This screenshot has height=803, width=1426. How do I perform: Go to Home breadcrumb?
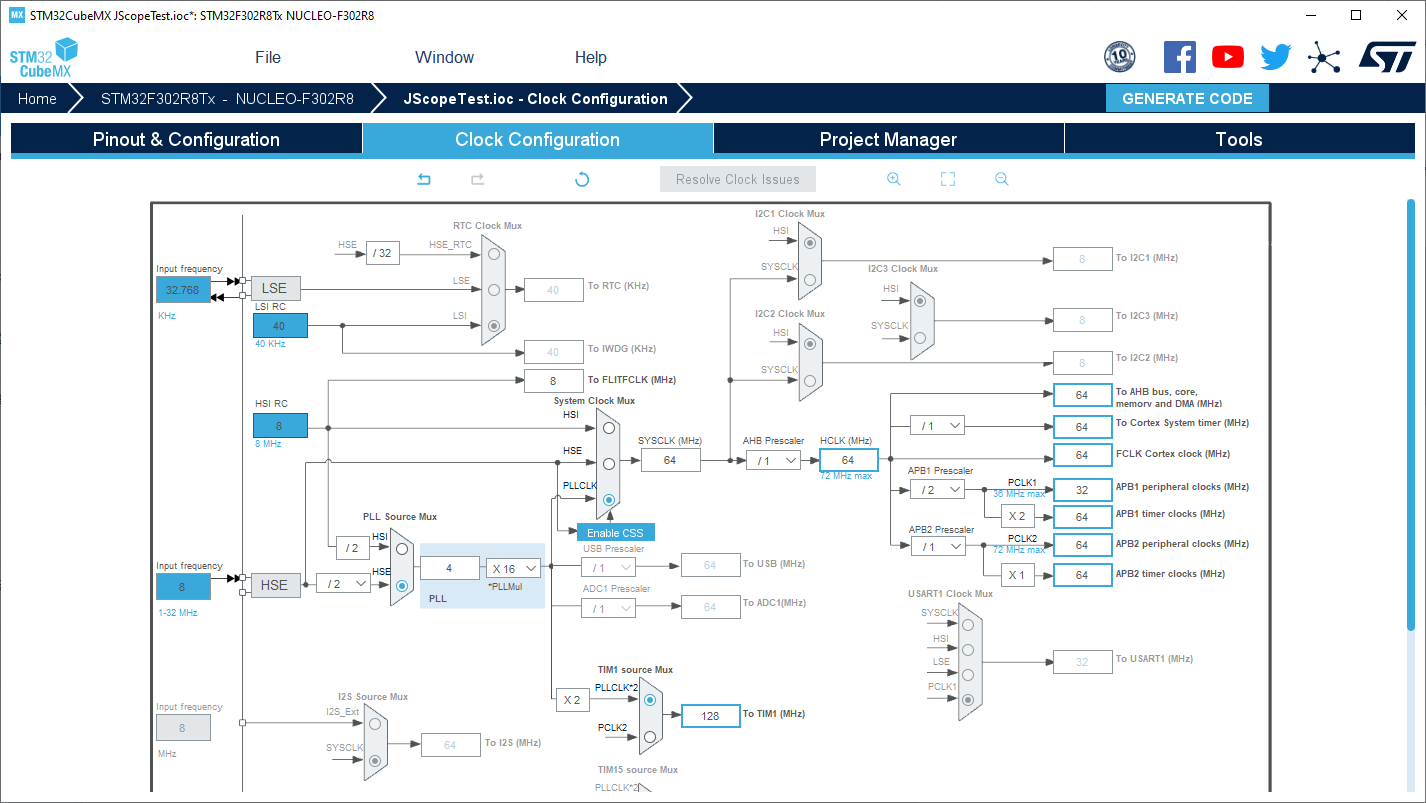pyautogui.click(x=37, y=98)
